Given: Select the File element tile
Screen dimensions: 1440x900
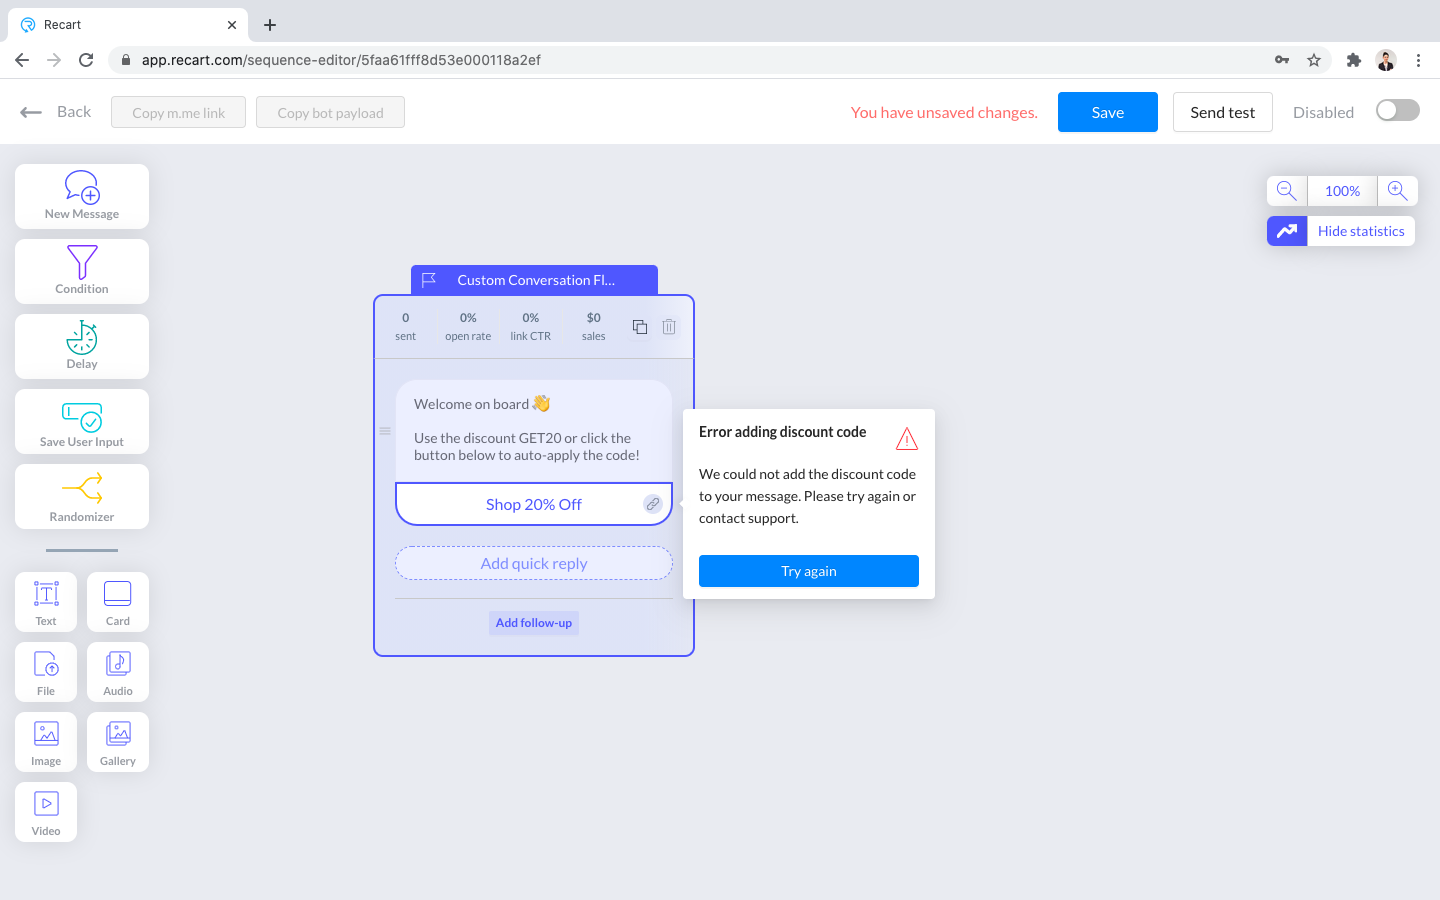Looking at the screenshot, I should point(46,672).
